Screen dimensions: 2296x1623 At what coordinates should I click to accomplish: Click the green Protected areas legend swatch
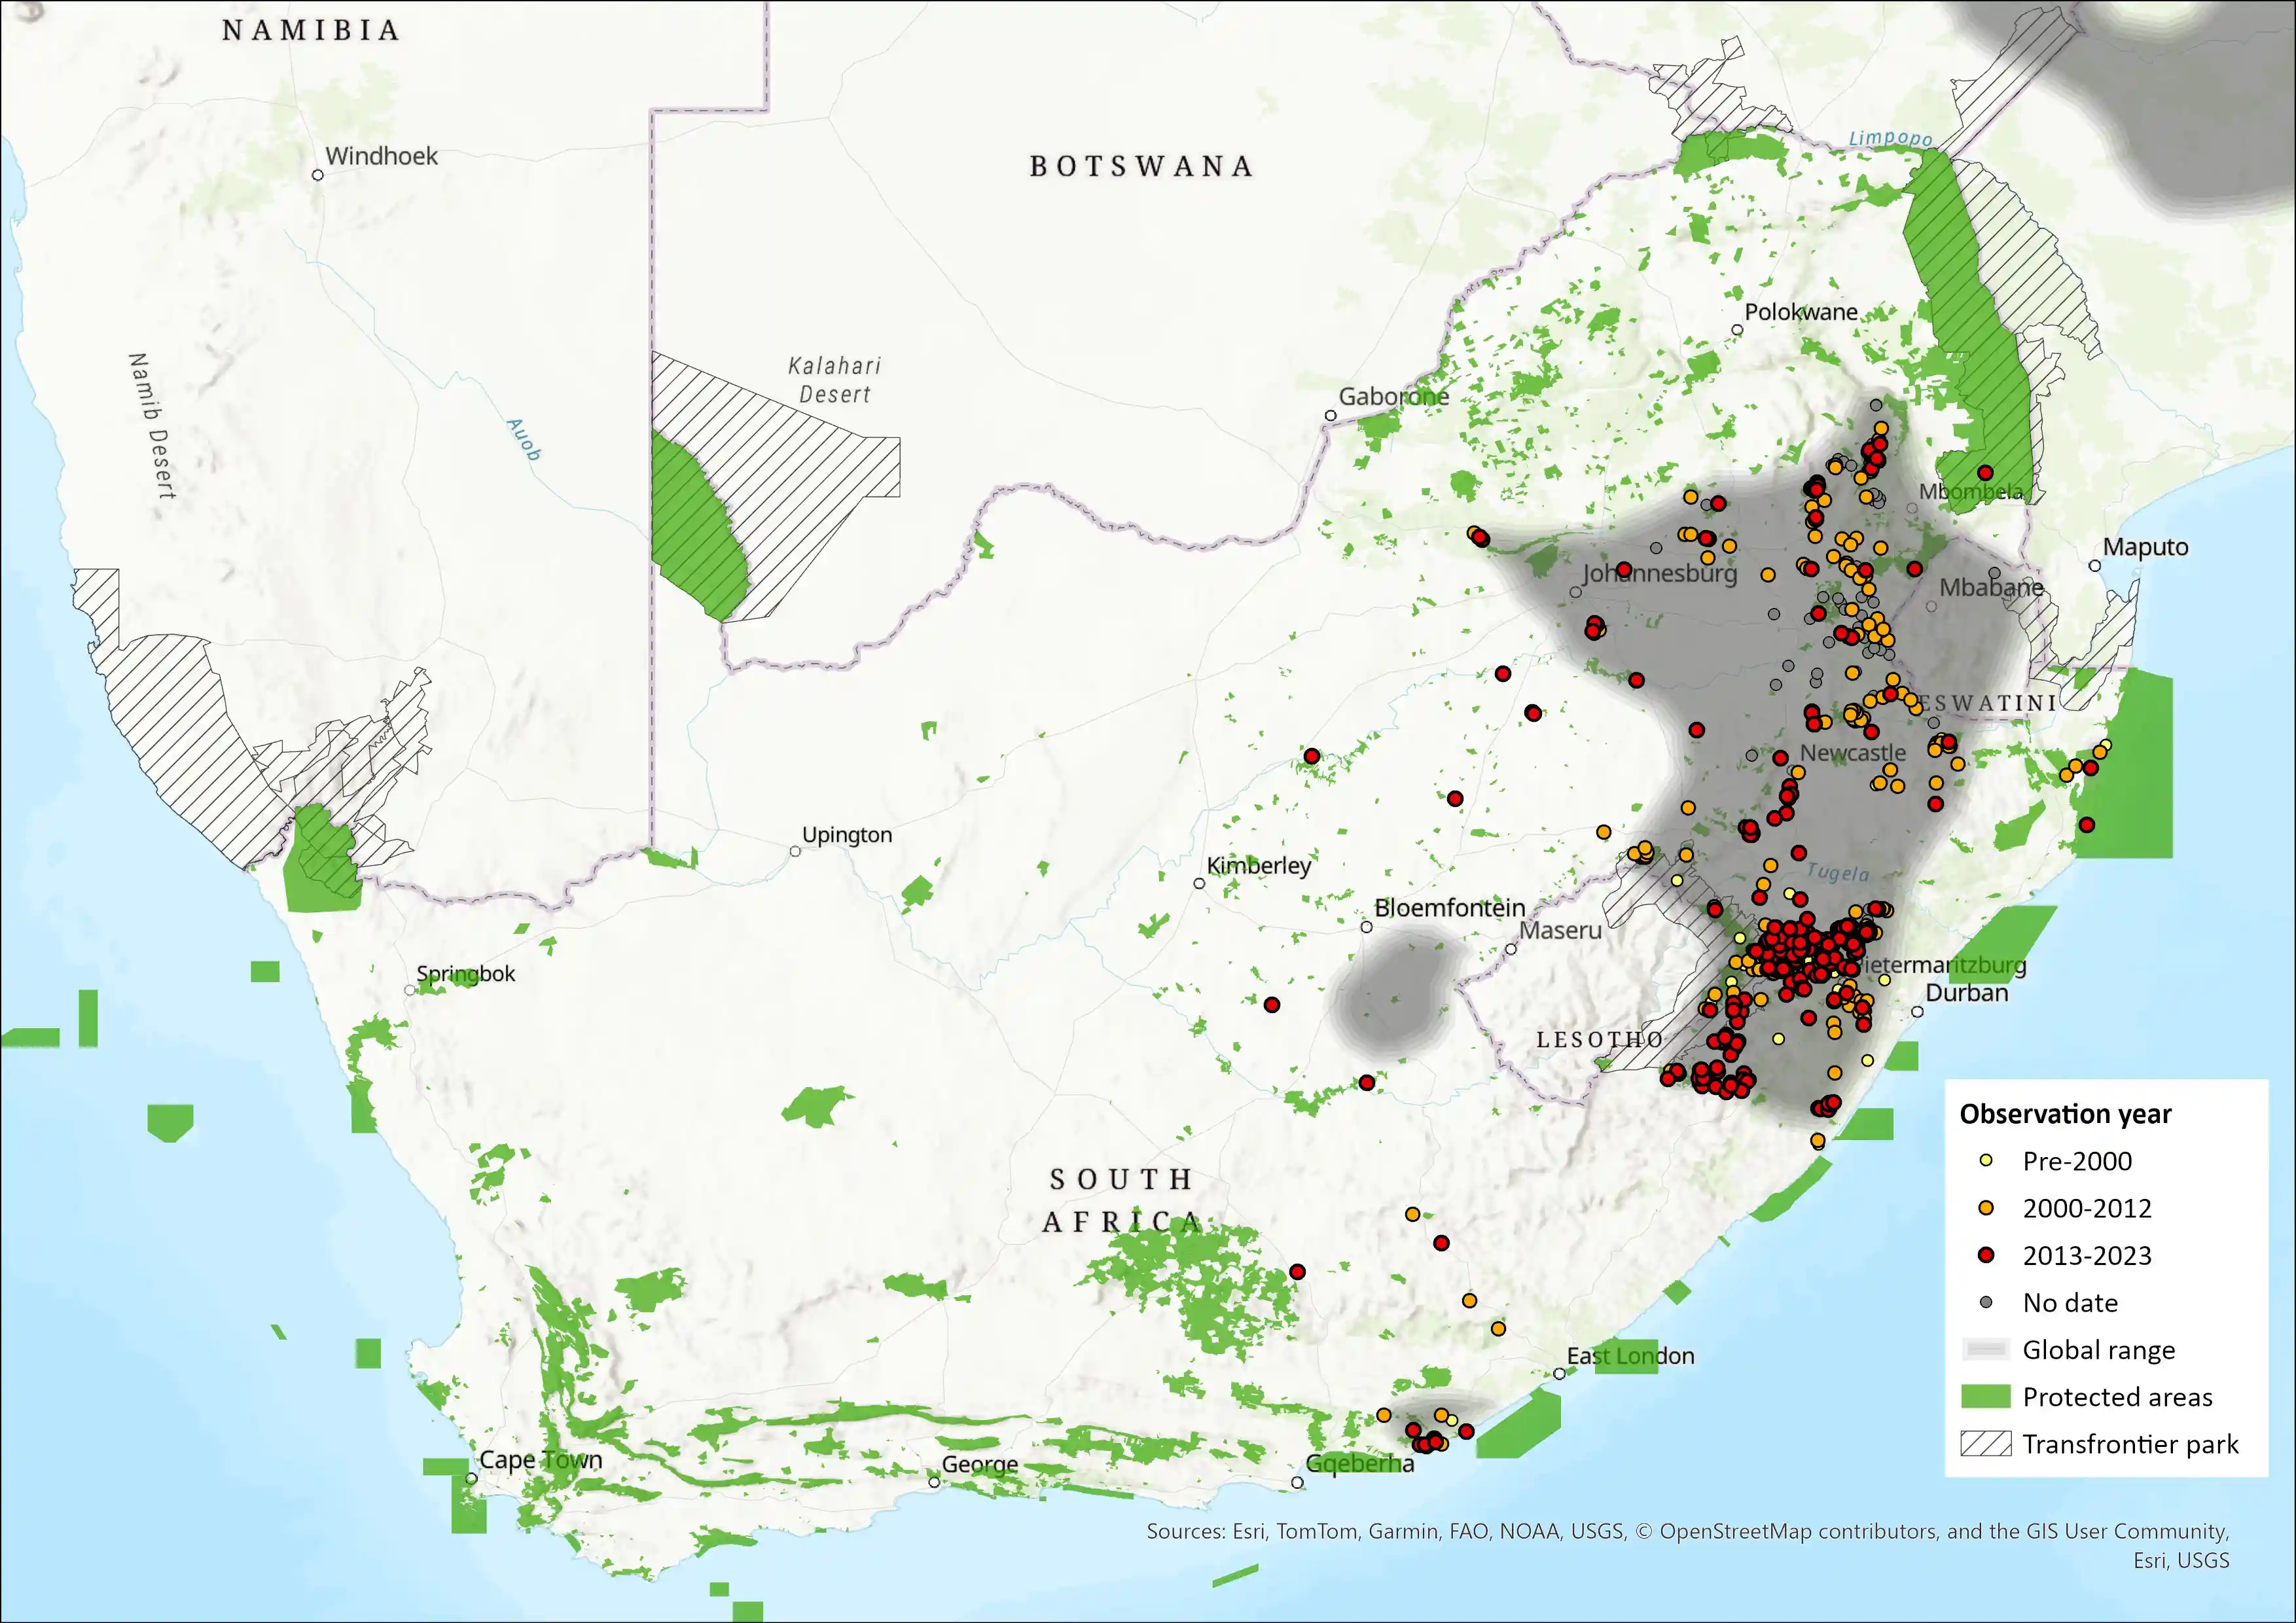point(1986,1397)
